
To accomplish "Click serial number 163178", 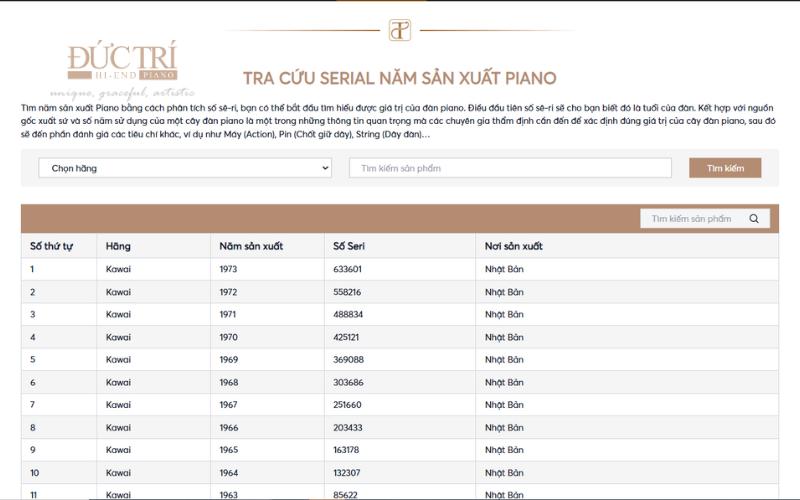I will (346, 450).
